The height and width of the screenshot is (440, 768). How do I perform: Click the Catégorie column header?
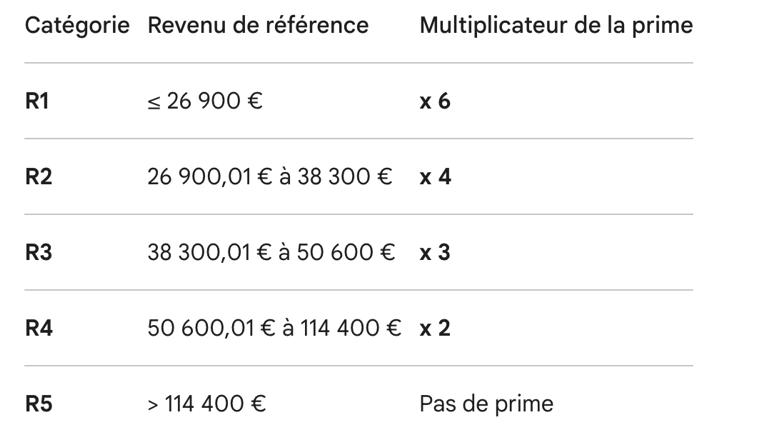[77, 25]
